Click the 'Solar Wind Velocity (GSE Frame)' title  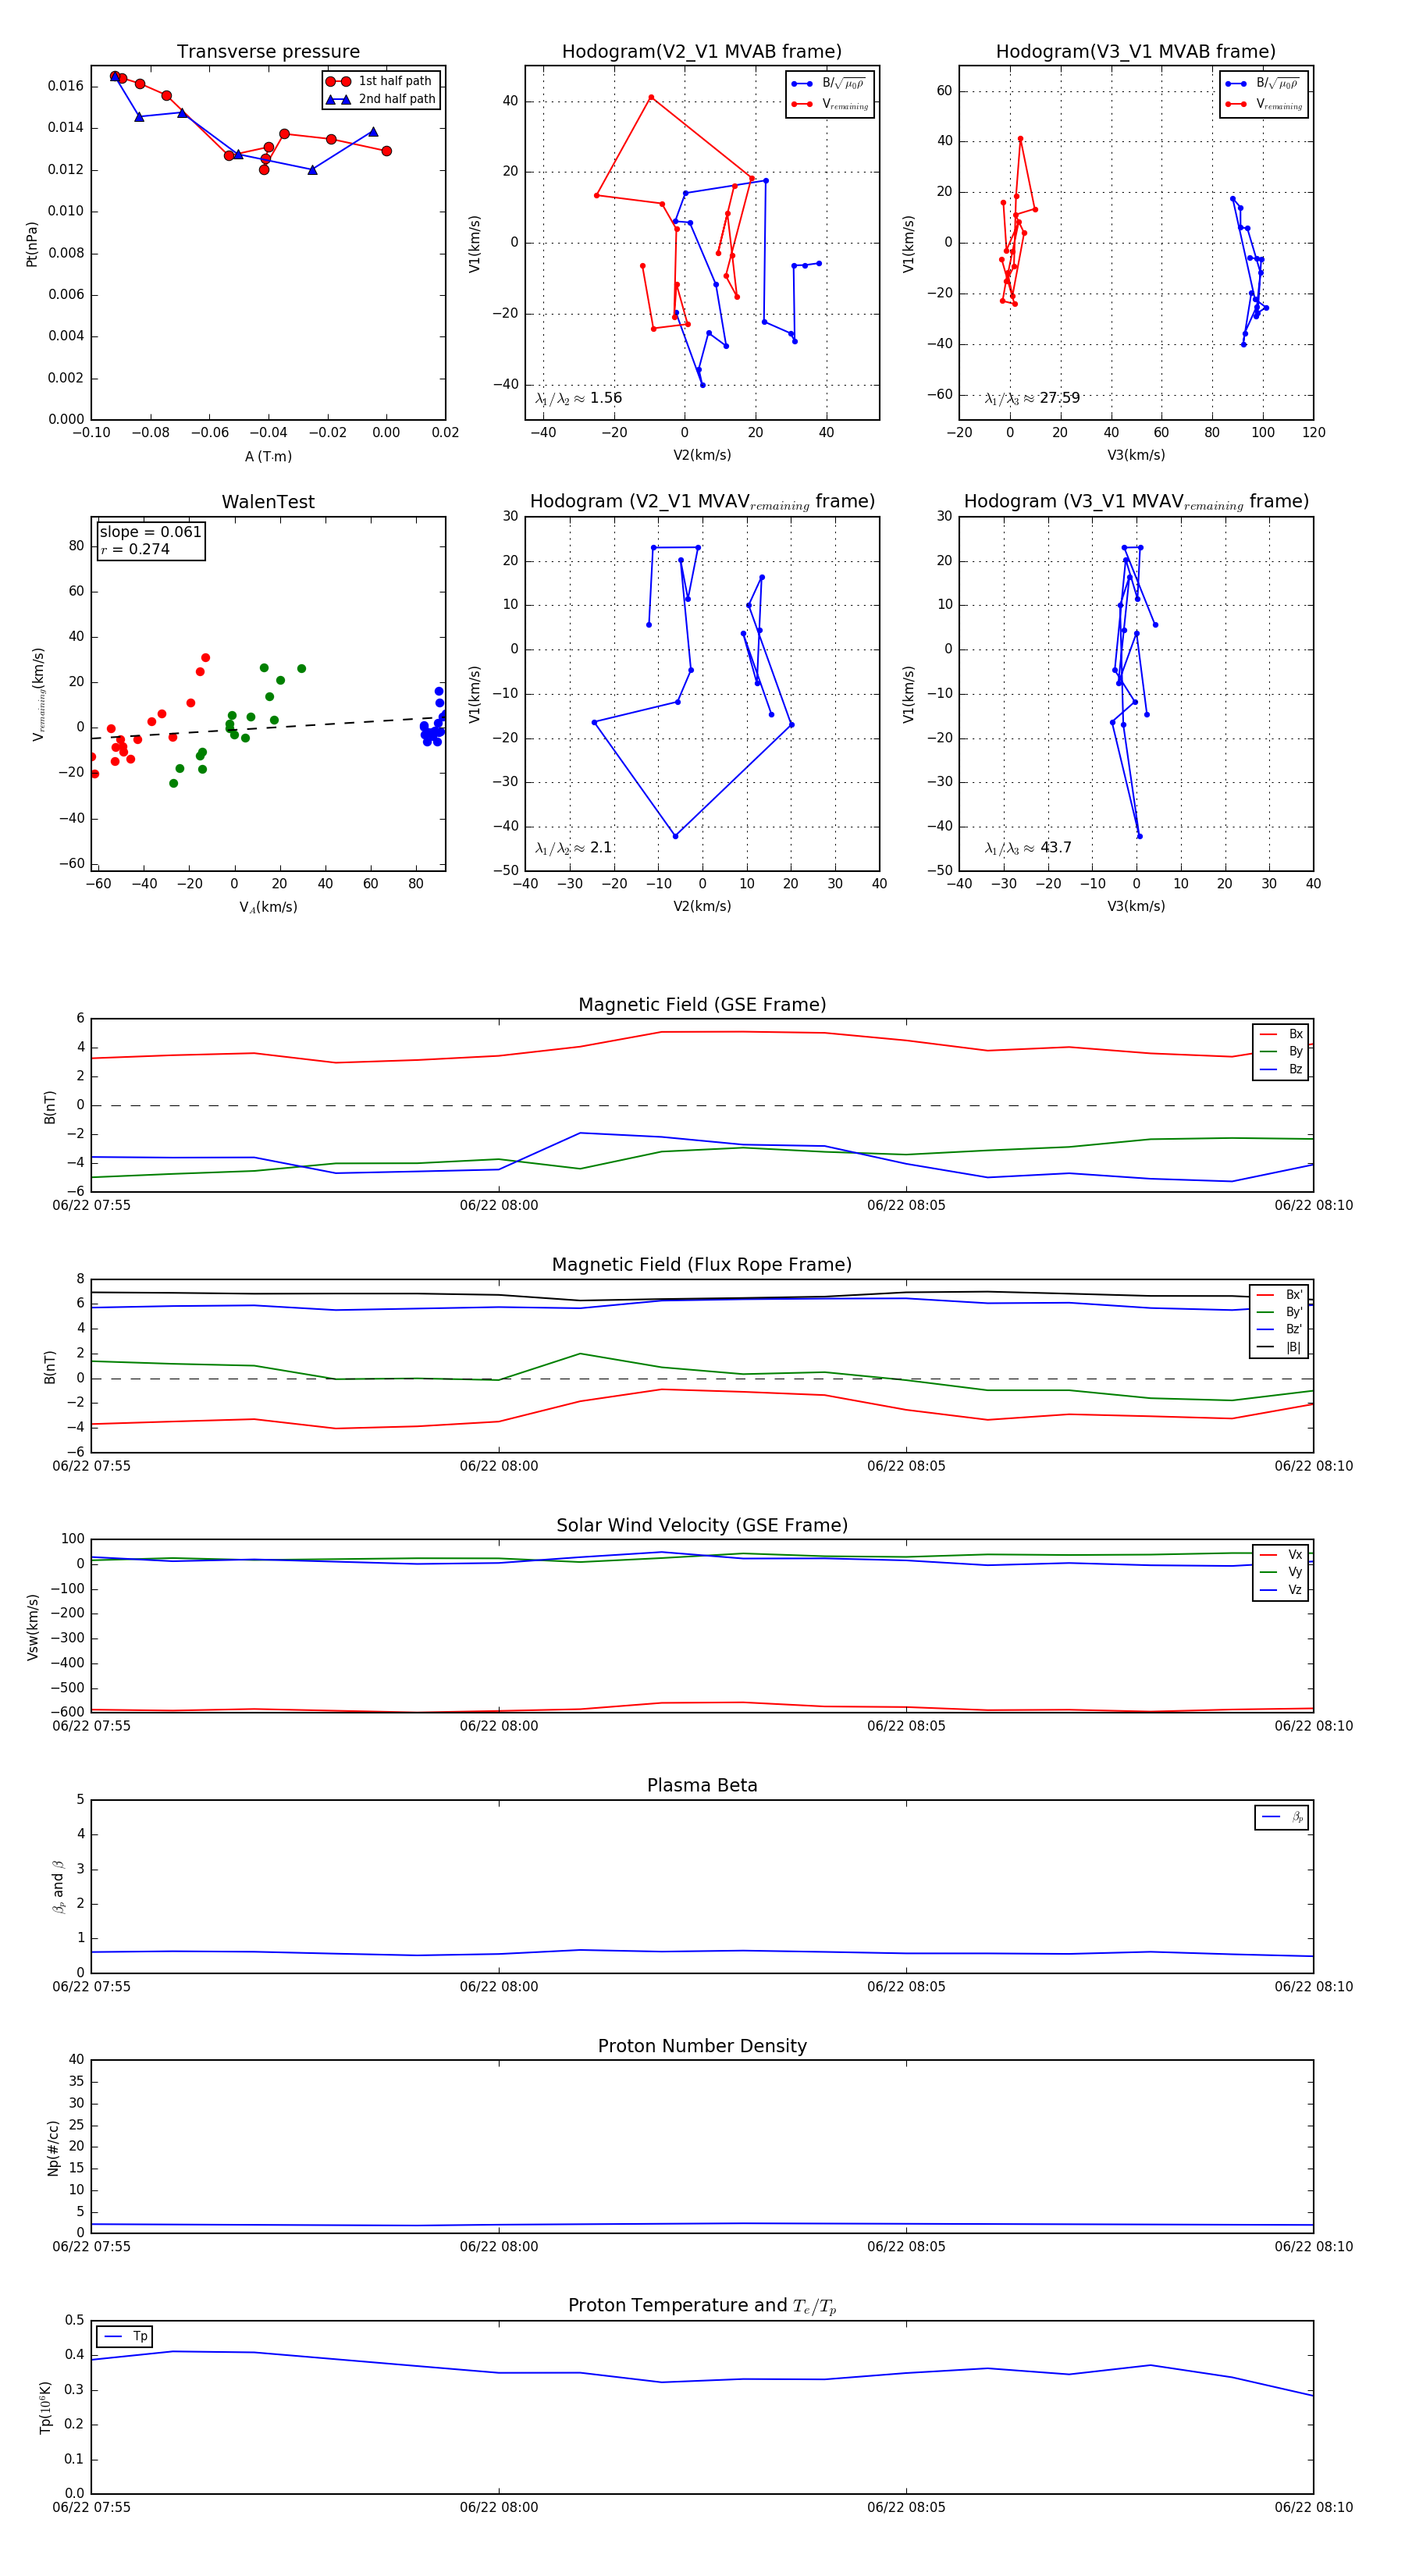point(702,1525)
